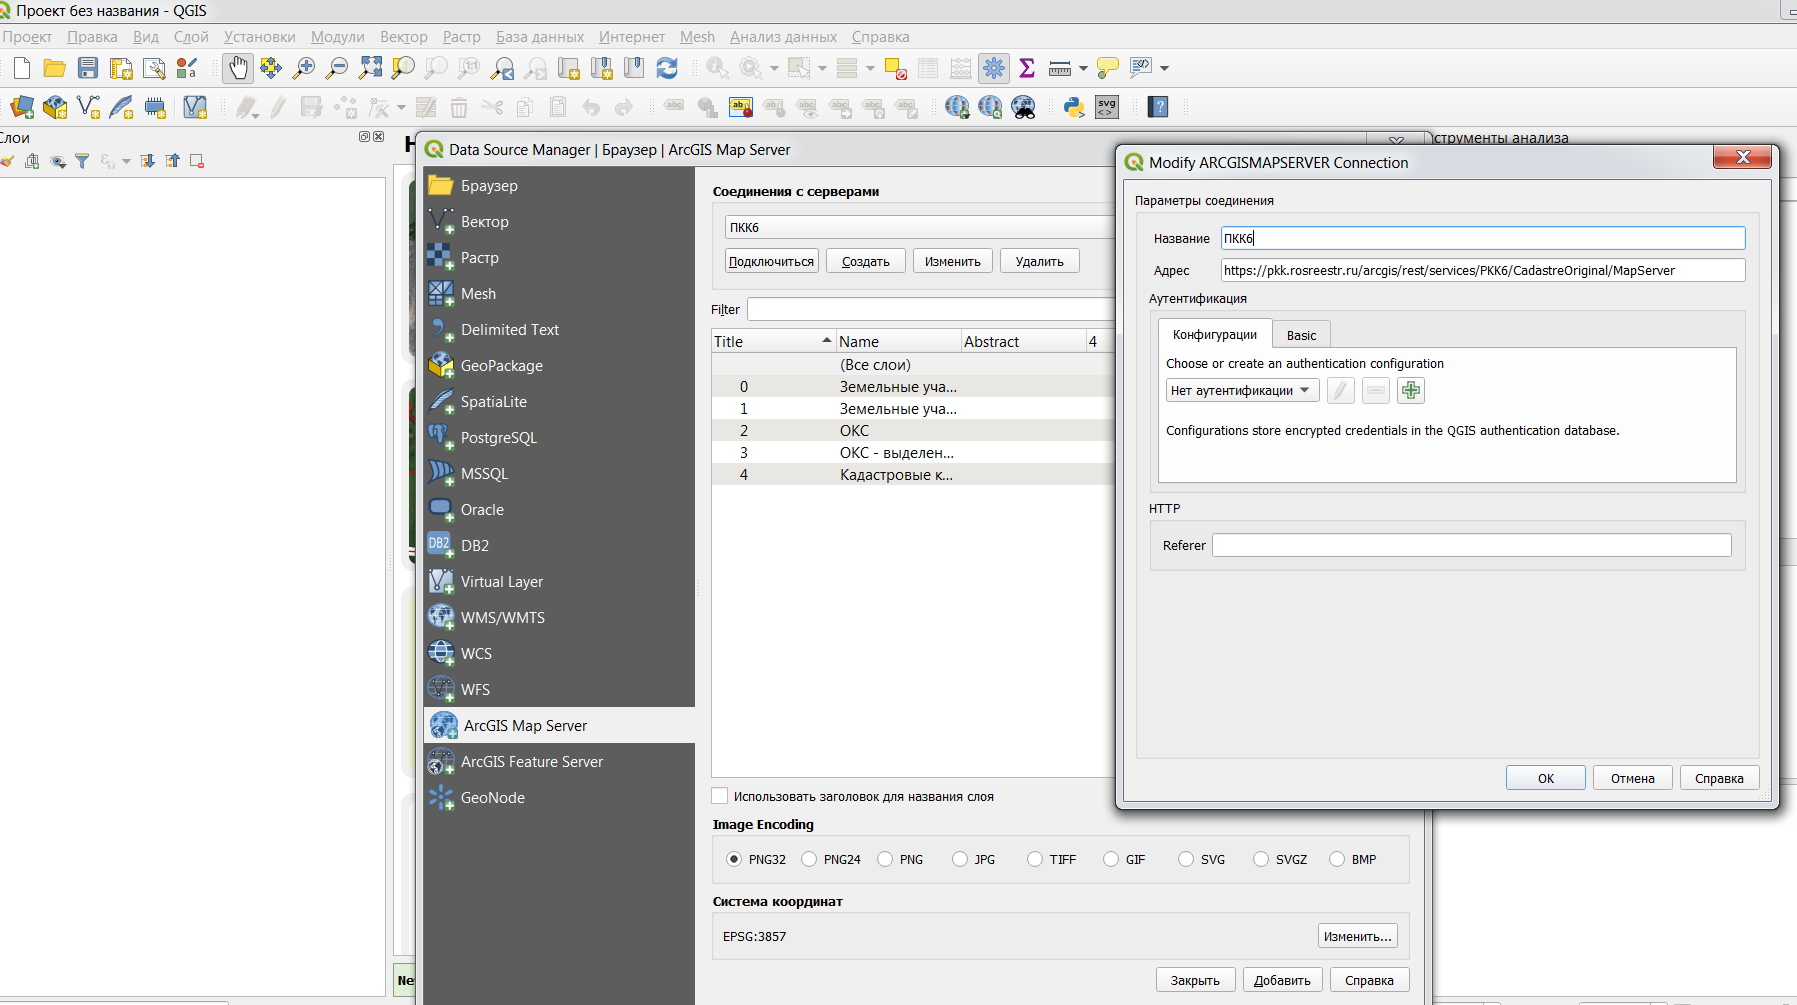Screen dimensions: 1797x1005
Task: Select JPG image encoding
Action: click(x=960, y=859)
